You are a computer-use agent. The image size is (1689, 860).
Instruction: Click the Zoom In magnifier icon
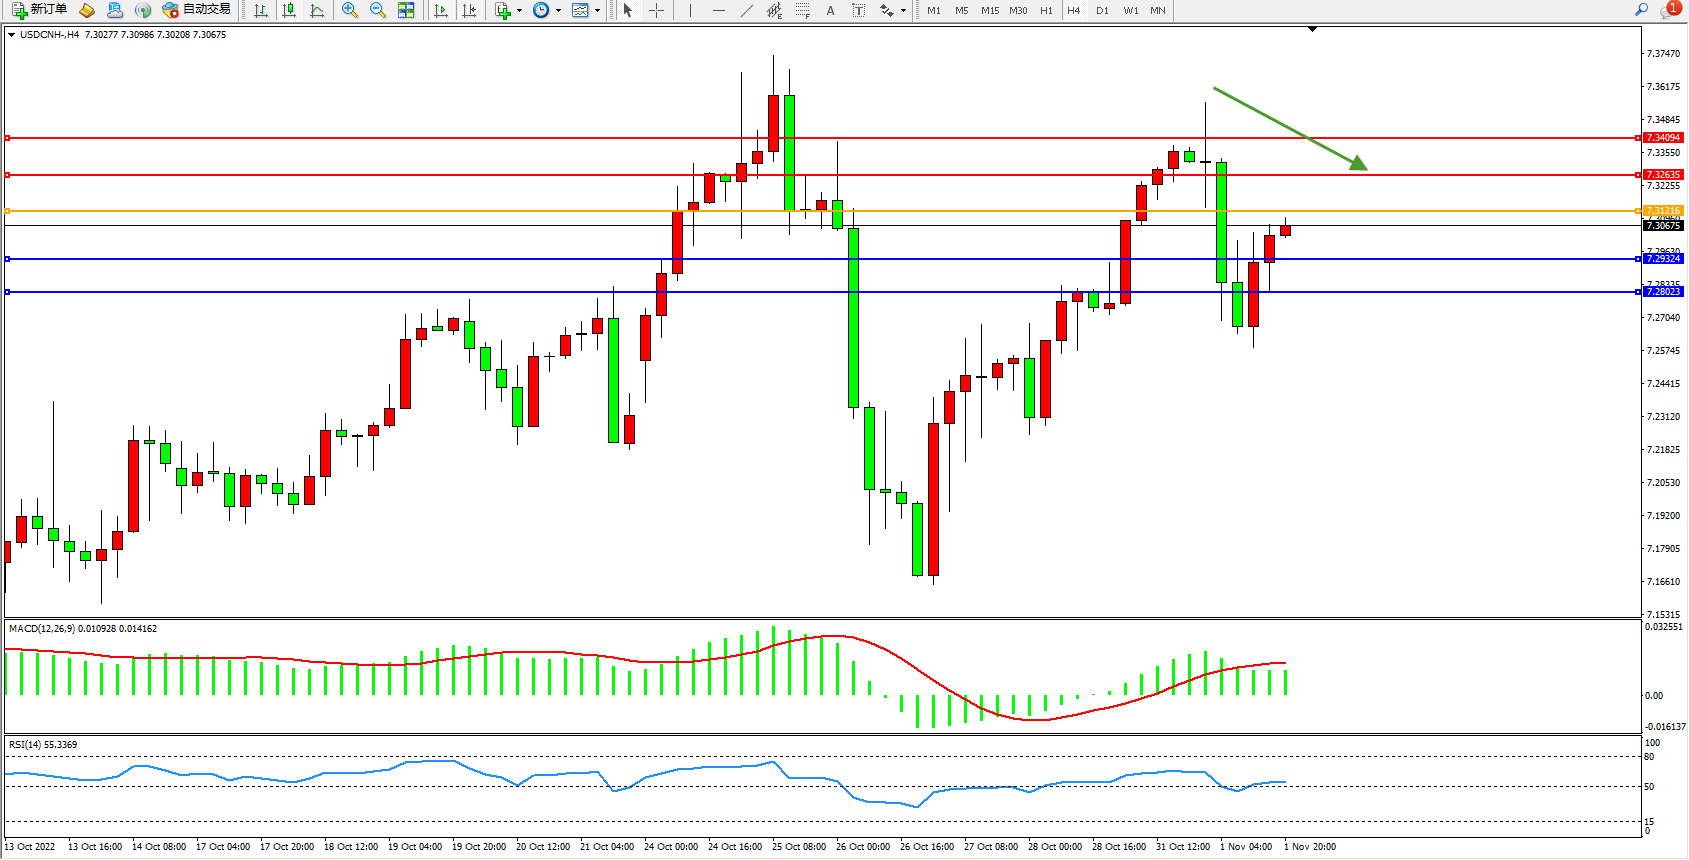(x=349, y=10)
